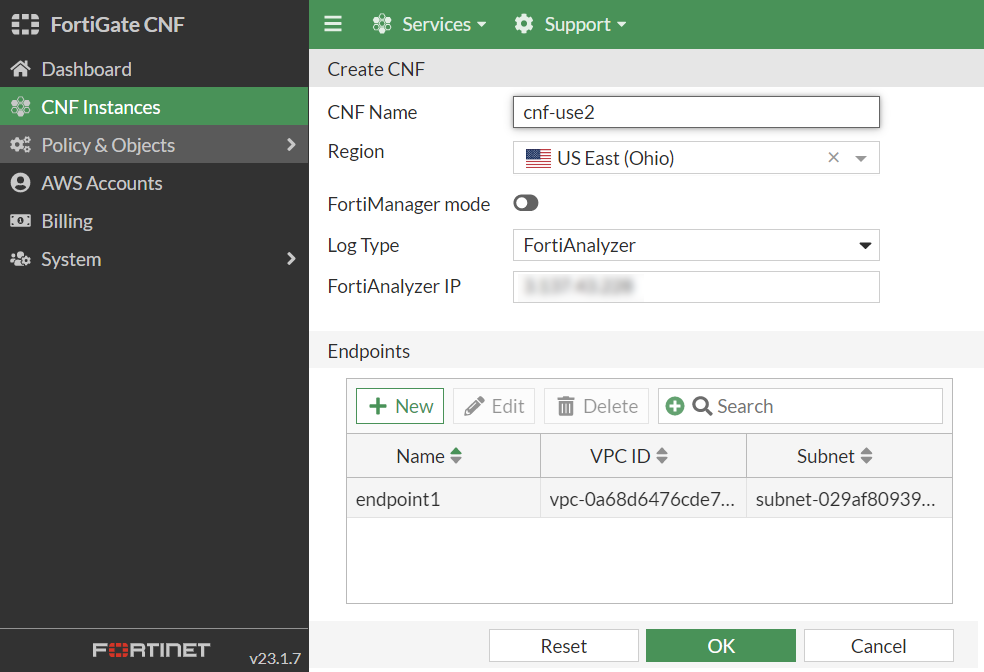
Task: Click the CNF Name input field
Action: tap(695, 111)
